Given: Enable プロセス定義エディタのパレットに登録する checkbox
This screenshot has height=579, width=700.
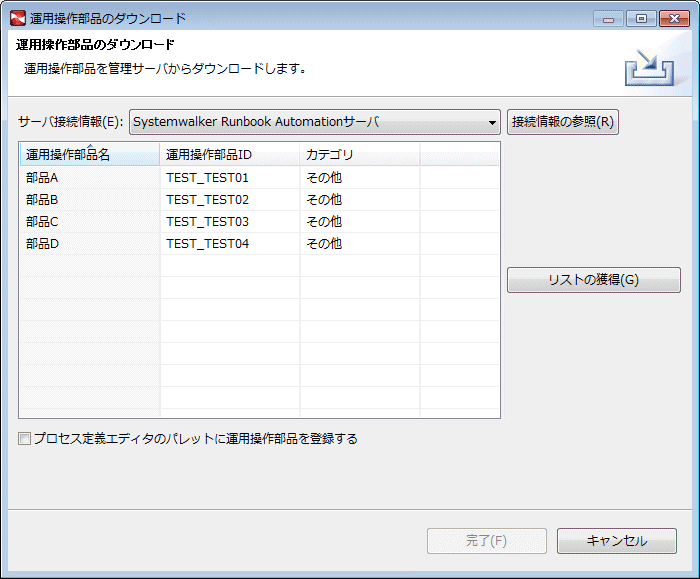Looking at the screenshot, I should coord(25,439).
